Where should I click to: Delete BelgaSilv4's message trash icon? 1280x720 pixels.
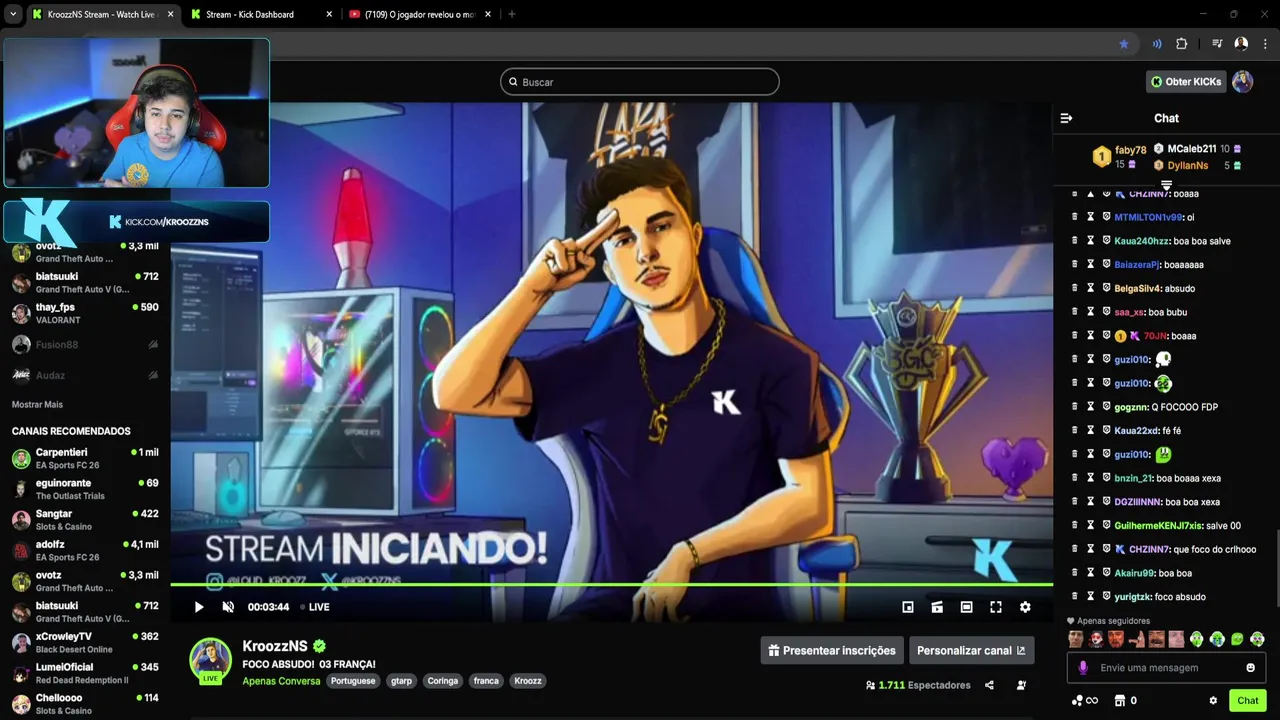click(1075, 288)
